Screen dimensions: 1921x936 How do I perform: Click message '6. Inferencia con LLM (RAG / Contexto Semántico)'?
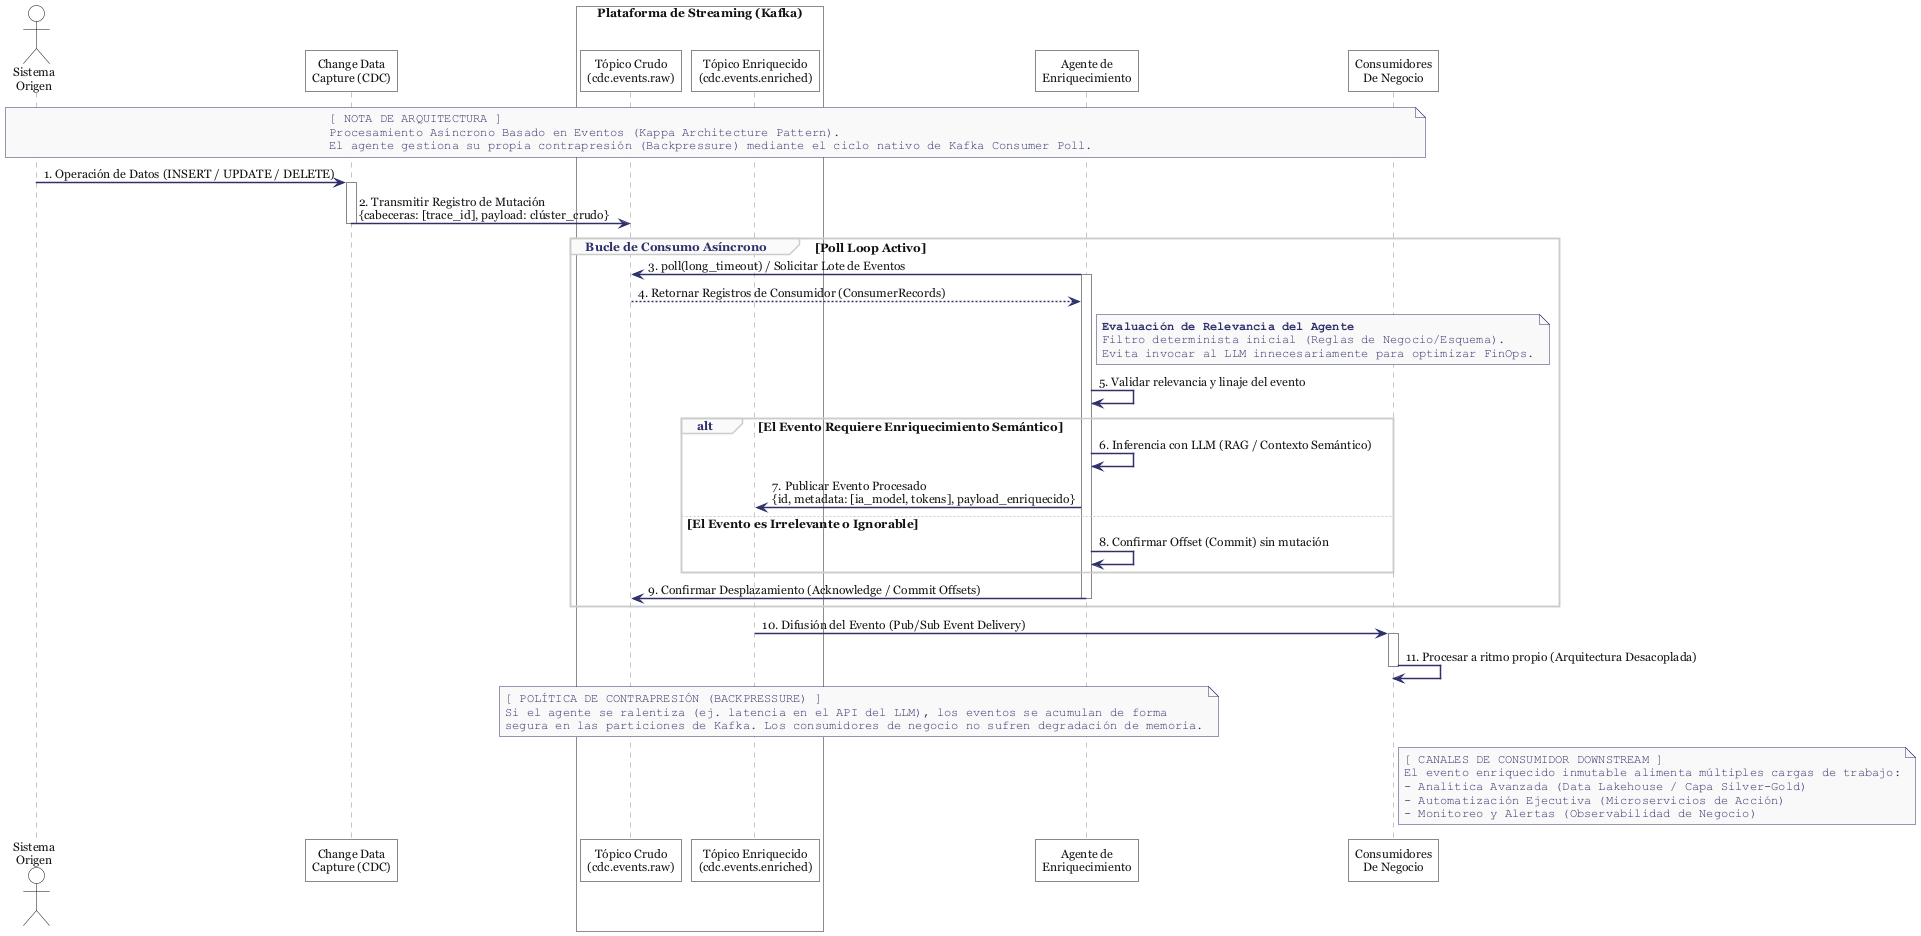[x=1235, y=445]
